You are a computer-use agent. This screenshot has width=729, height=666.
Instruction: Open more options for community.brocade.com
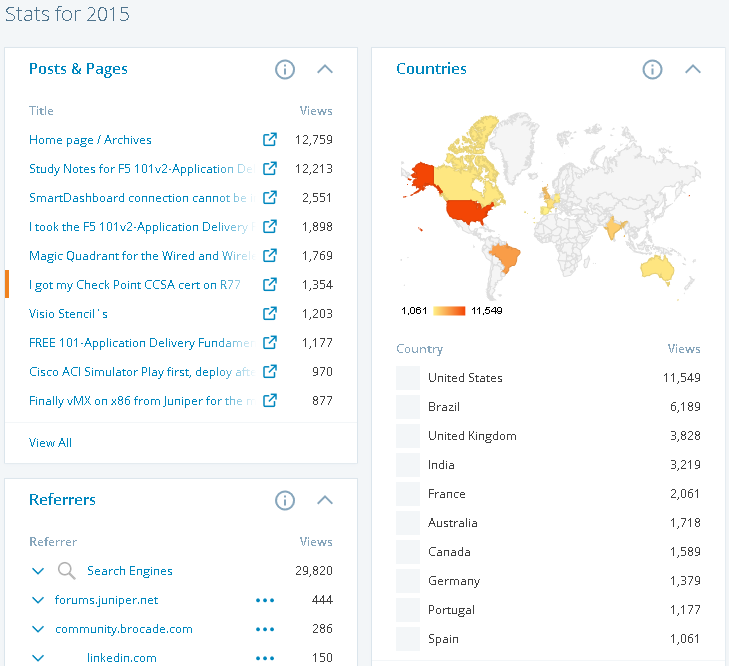pyautogui.click(x=265, y=629)
